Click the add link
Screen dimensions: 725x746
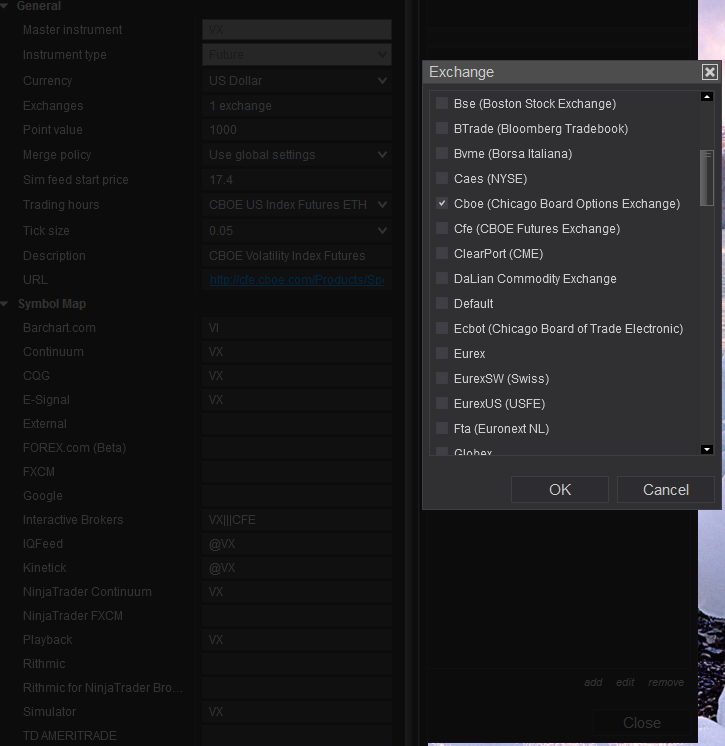[x=593, y=682]
